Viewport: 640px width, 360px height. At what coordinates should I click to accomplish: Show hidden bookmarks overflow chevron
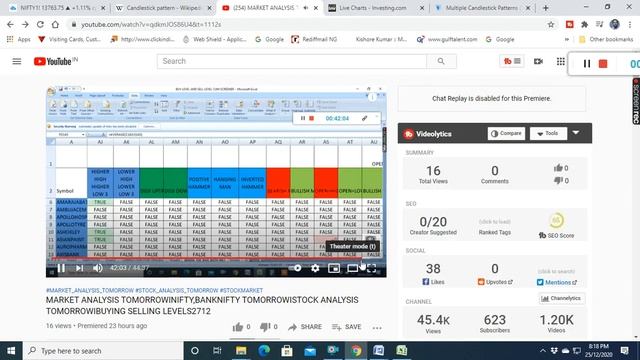[x=567, y=39]
